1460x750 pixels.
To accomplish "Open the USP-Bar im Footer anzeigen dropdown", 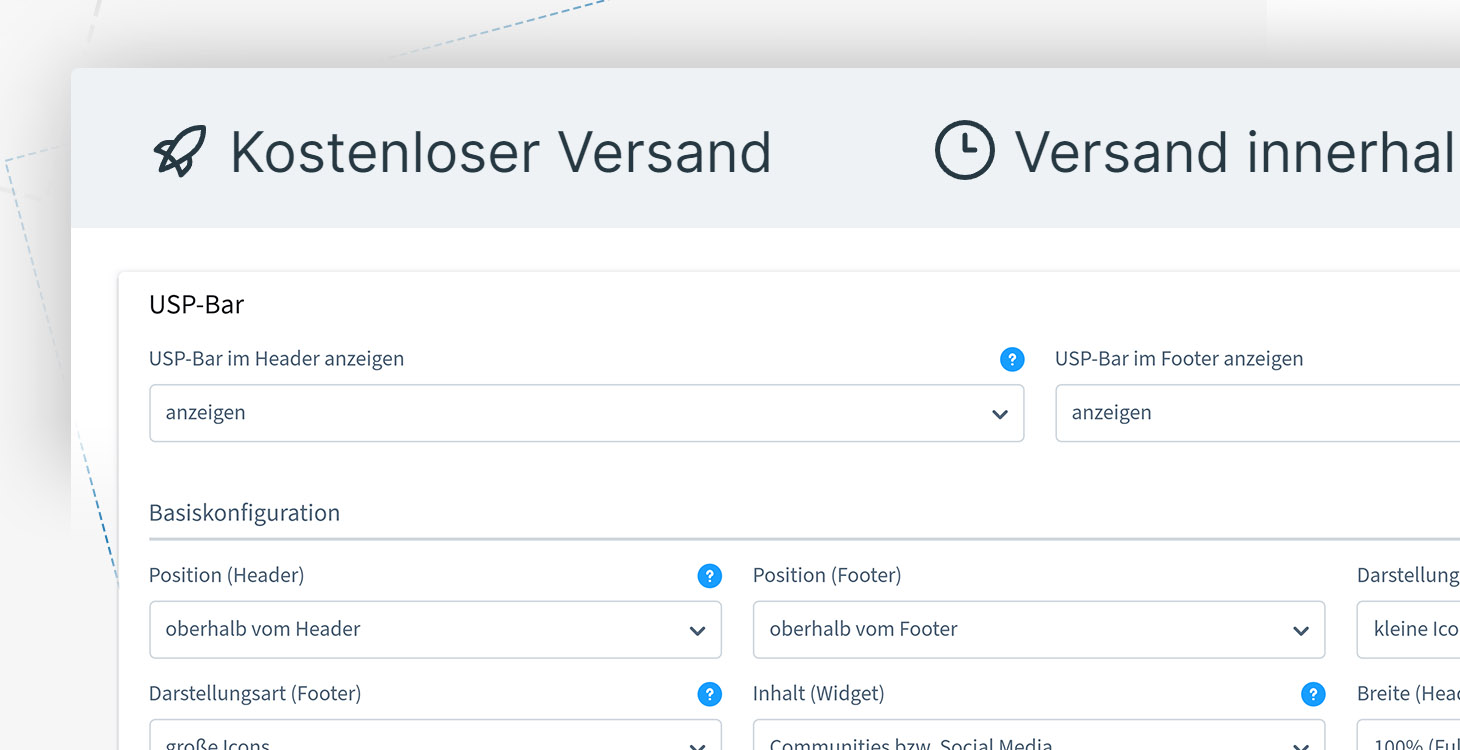I will (1255, 413).
